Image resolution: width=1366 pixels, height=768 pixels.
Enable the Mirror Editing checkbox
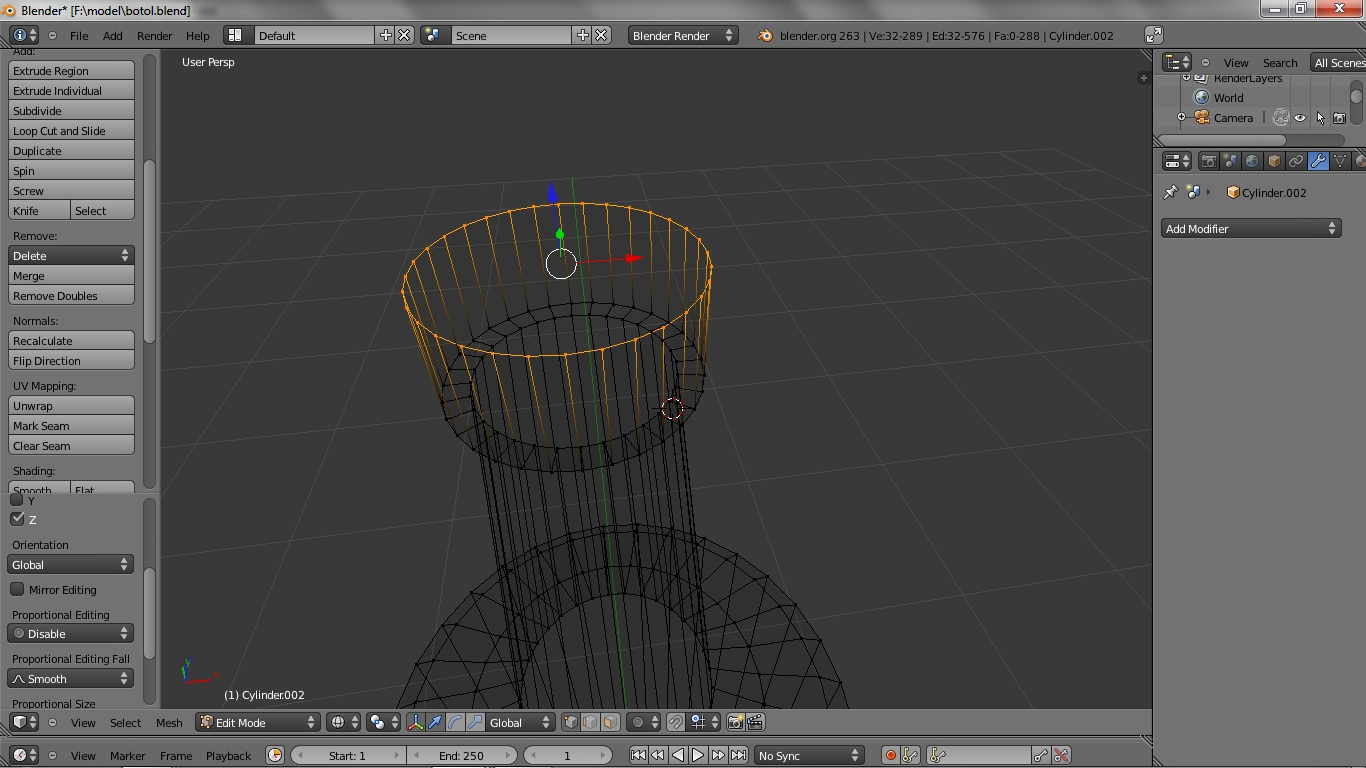tap(17, 589)
